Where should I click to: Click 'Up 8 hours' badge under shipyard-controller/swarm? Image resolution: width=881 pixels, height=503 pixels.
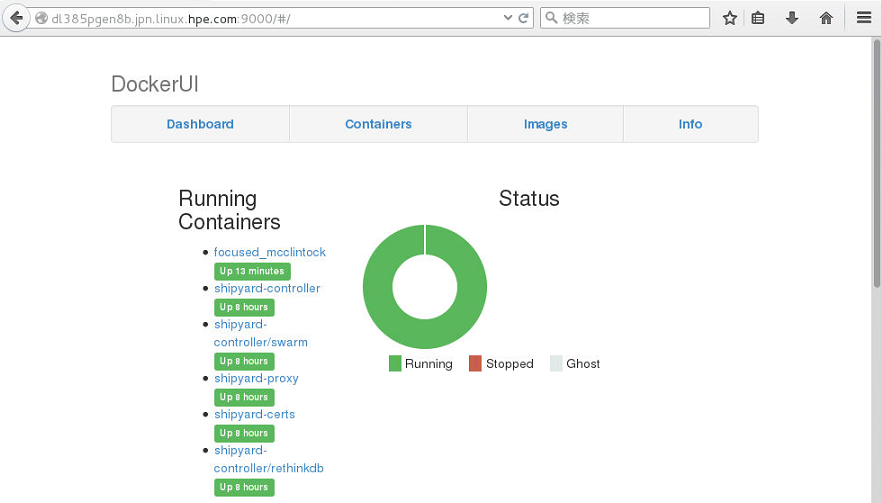244,361
